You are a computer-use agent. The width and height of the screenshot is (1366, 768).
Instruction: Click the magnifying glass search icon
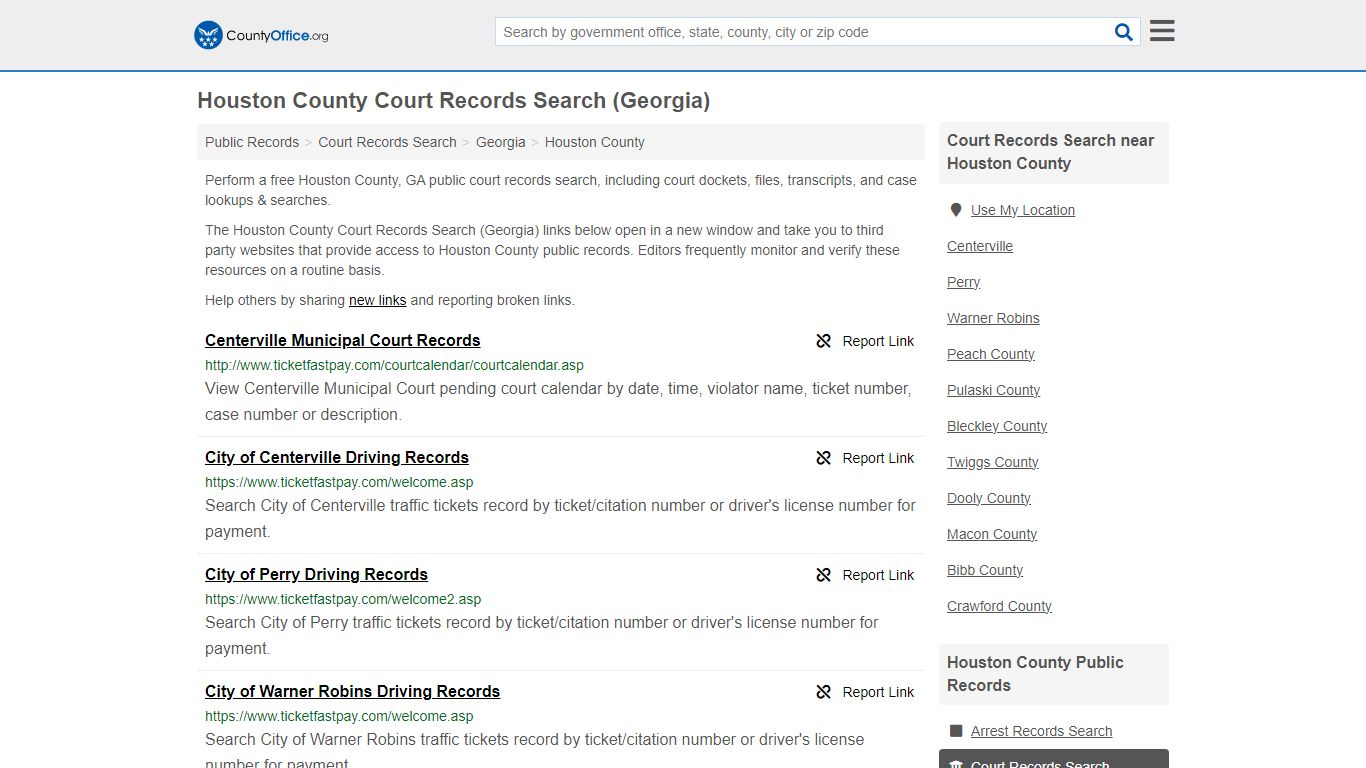(x=1124, y=32)
